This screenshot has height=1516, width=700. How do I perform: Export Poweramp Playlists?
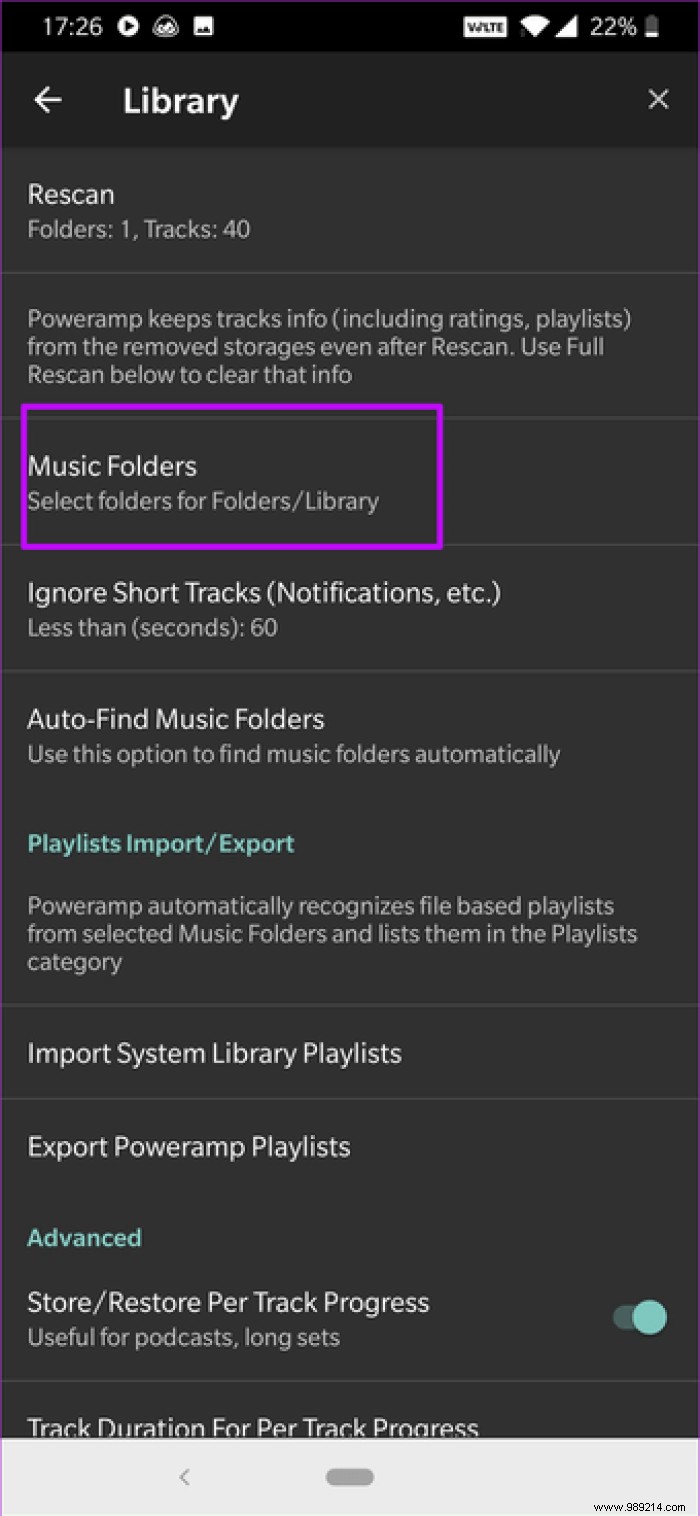pos(189,1146)
